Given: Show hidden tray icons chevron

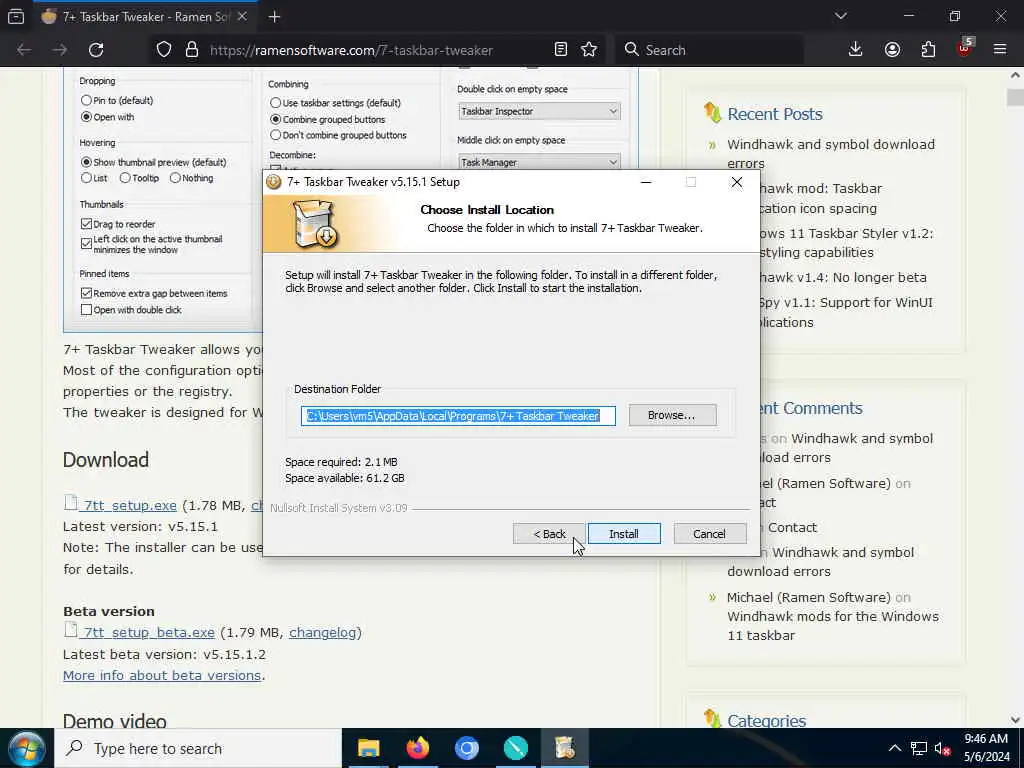Looking at the screenshot, I should [895, 748].
